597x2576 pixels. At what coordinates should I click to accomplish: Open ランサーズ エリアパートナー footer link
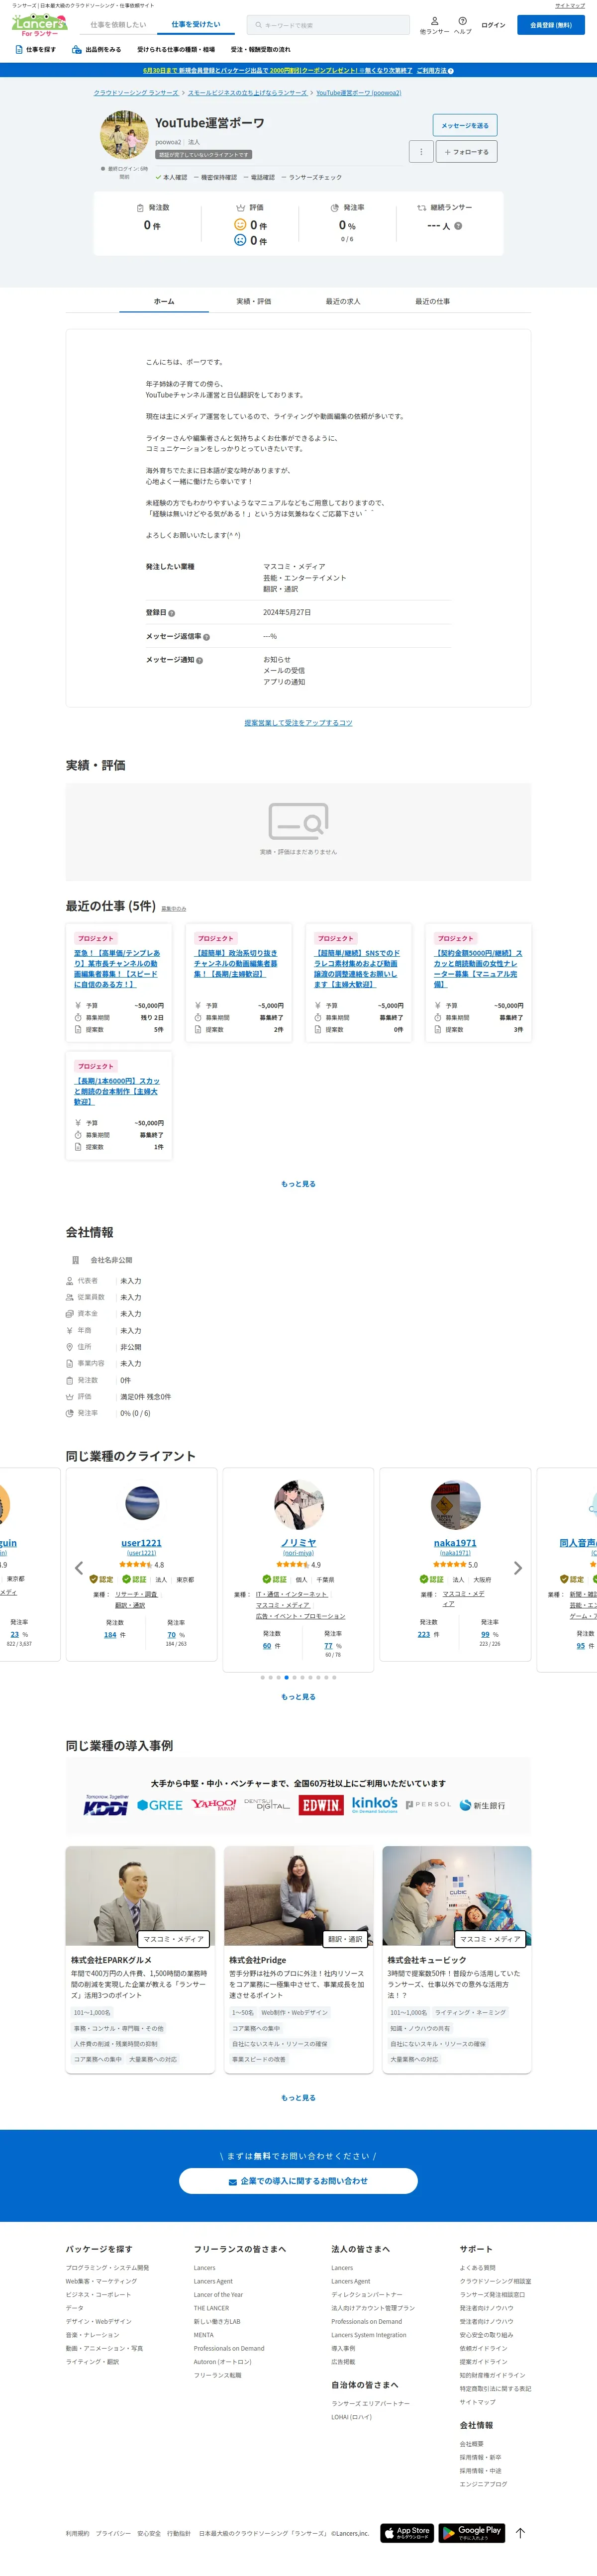370,2403
